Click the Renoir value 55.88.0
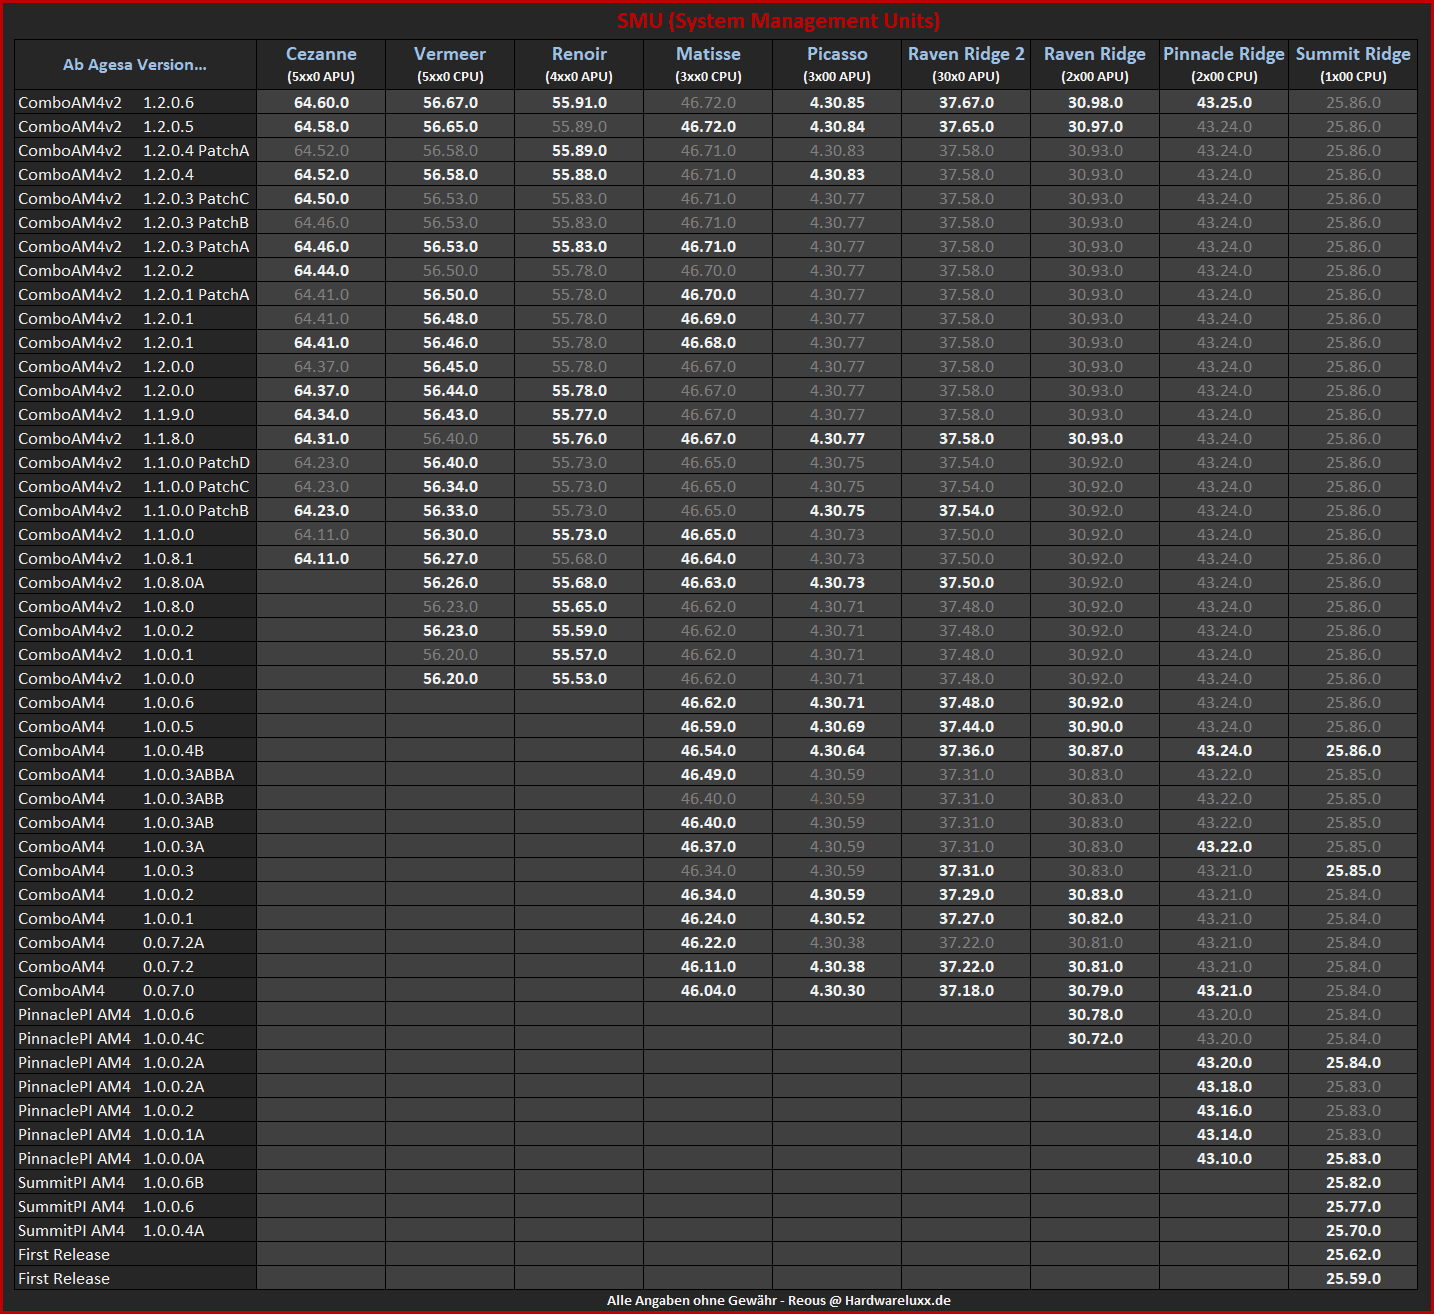The height and width of the screenshot is (1314, 1434). click(579, 174)
